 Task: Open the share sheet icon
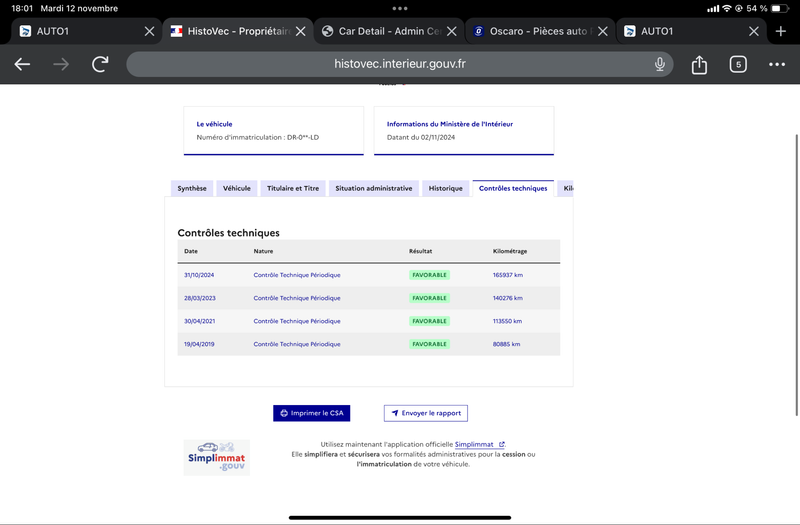pos(699,64)
